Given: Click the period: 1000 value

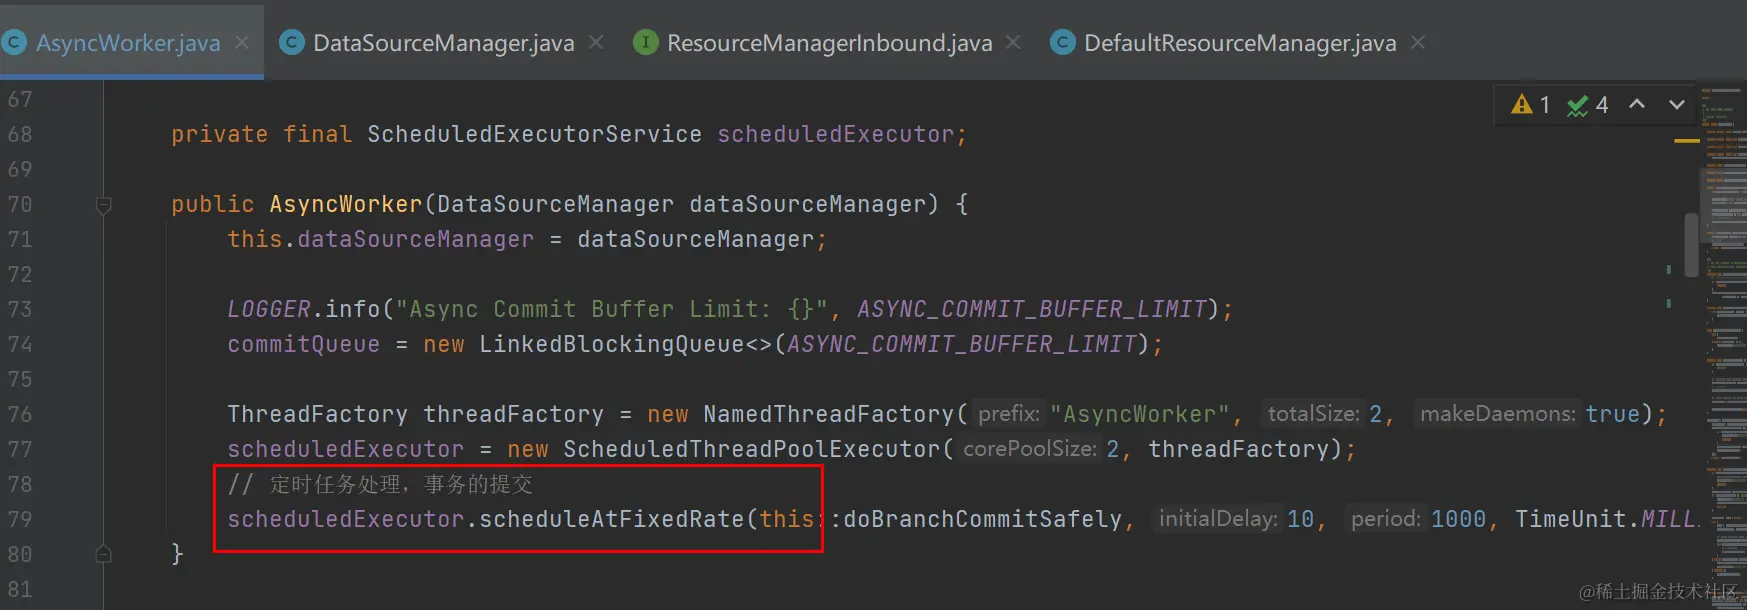Looking at the screenshot, I should click(x=1458, y=519).
